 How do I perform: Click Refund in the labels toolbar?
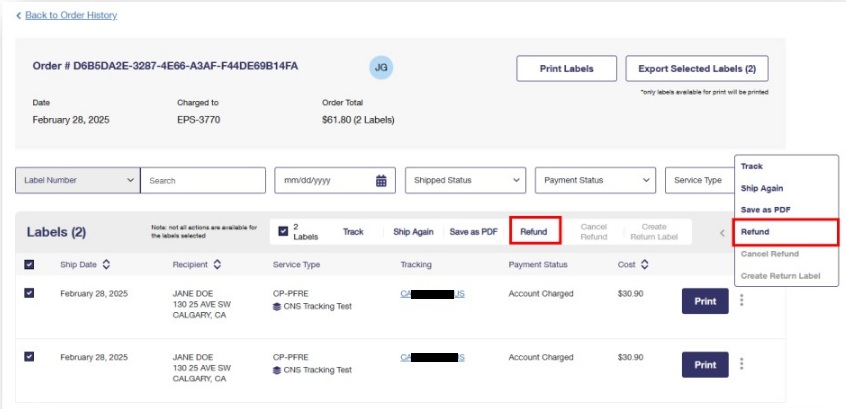point(534,232)
